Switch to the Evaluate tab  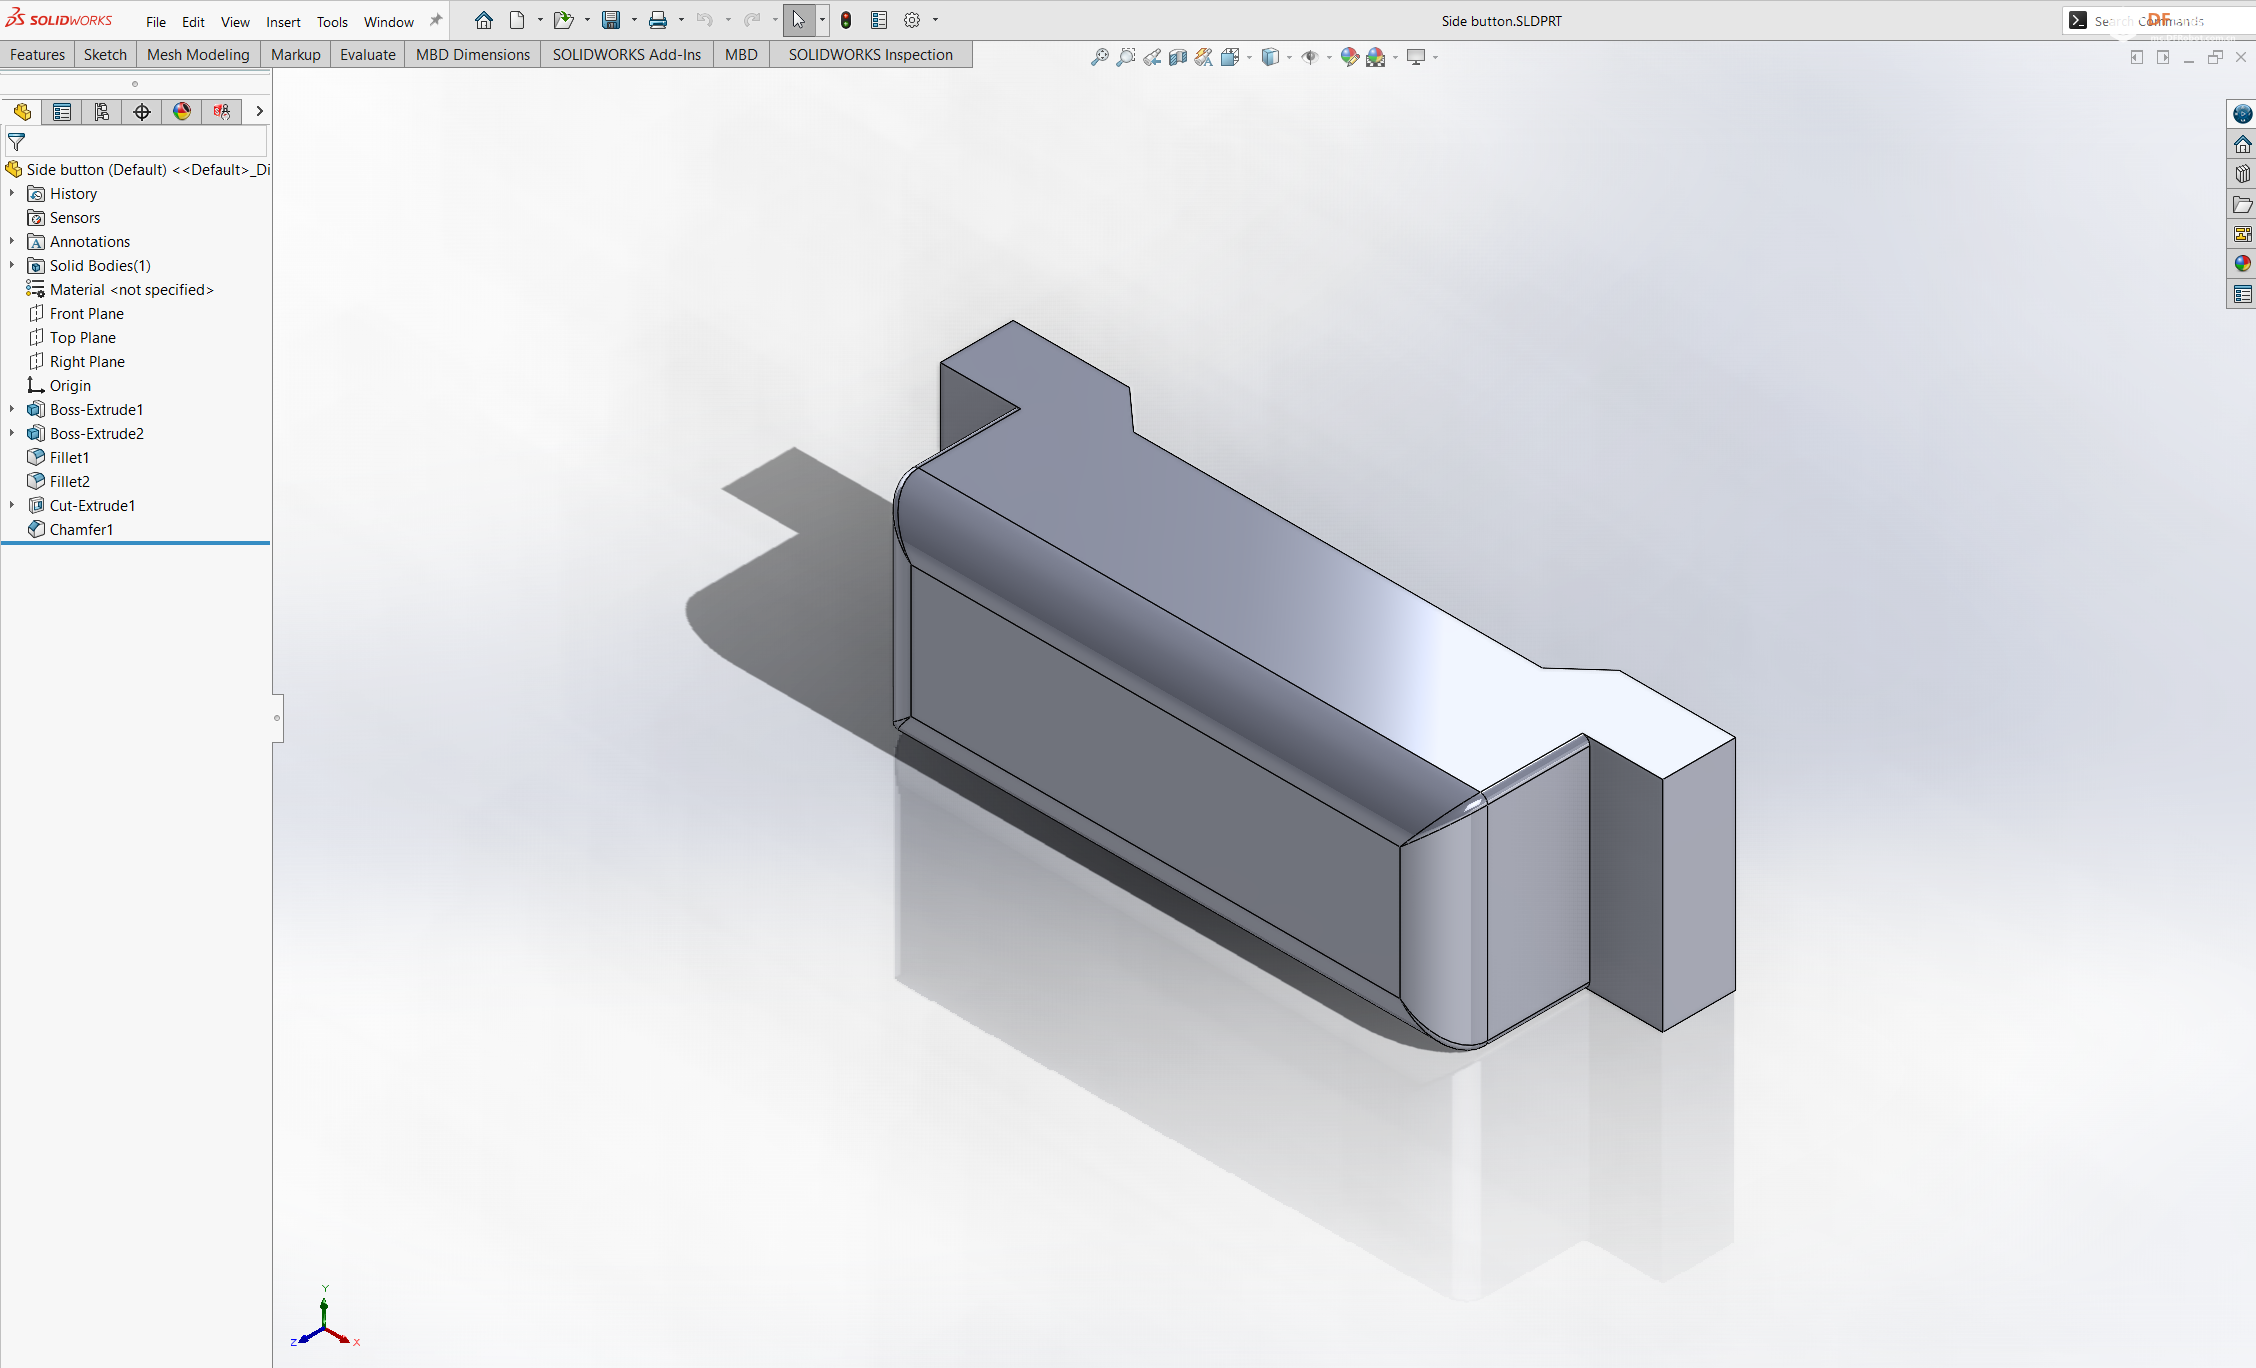(x=368, y=55)
